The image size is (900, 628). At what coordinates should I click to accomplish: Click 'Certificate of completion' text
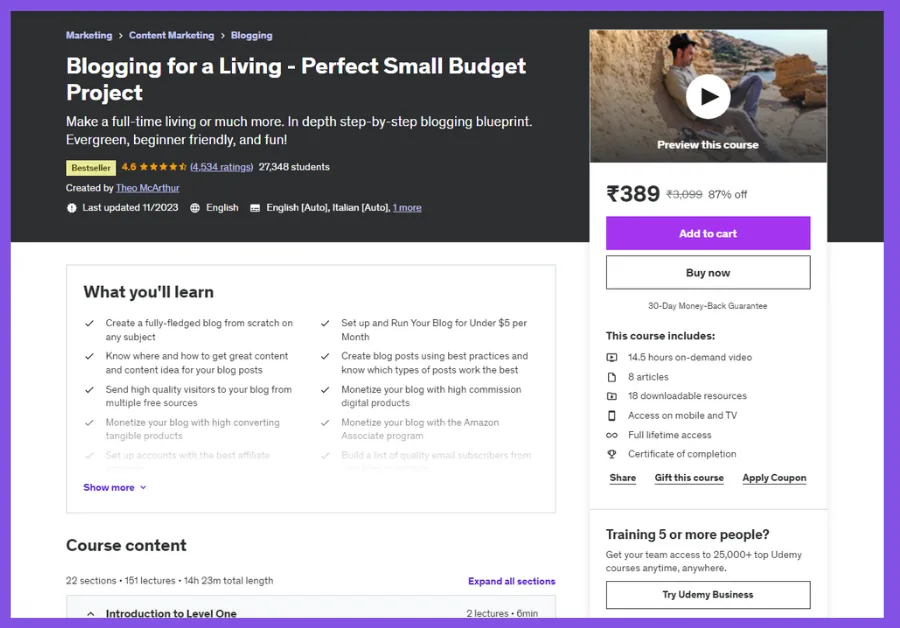[682, 454]
